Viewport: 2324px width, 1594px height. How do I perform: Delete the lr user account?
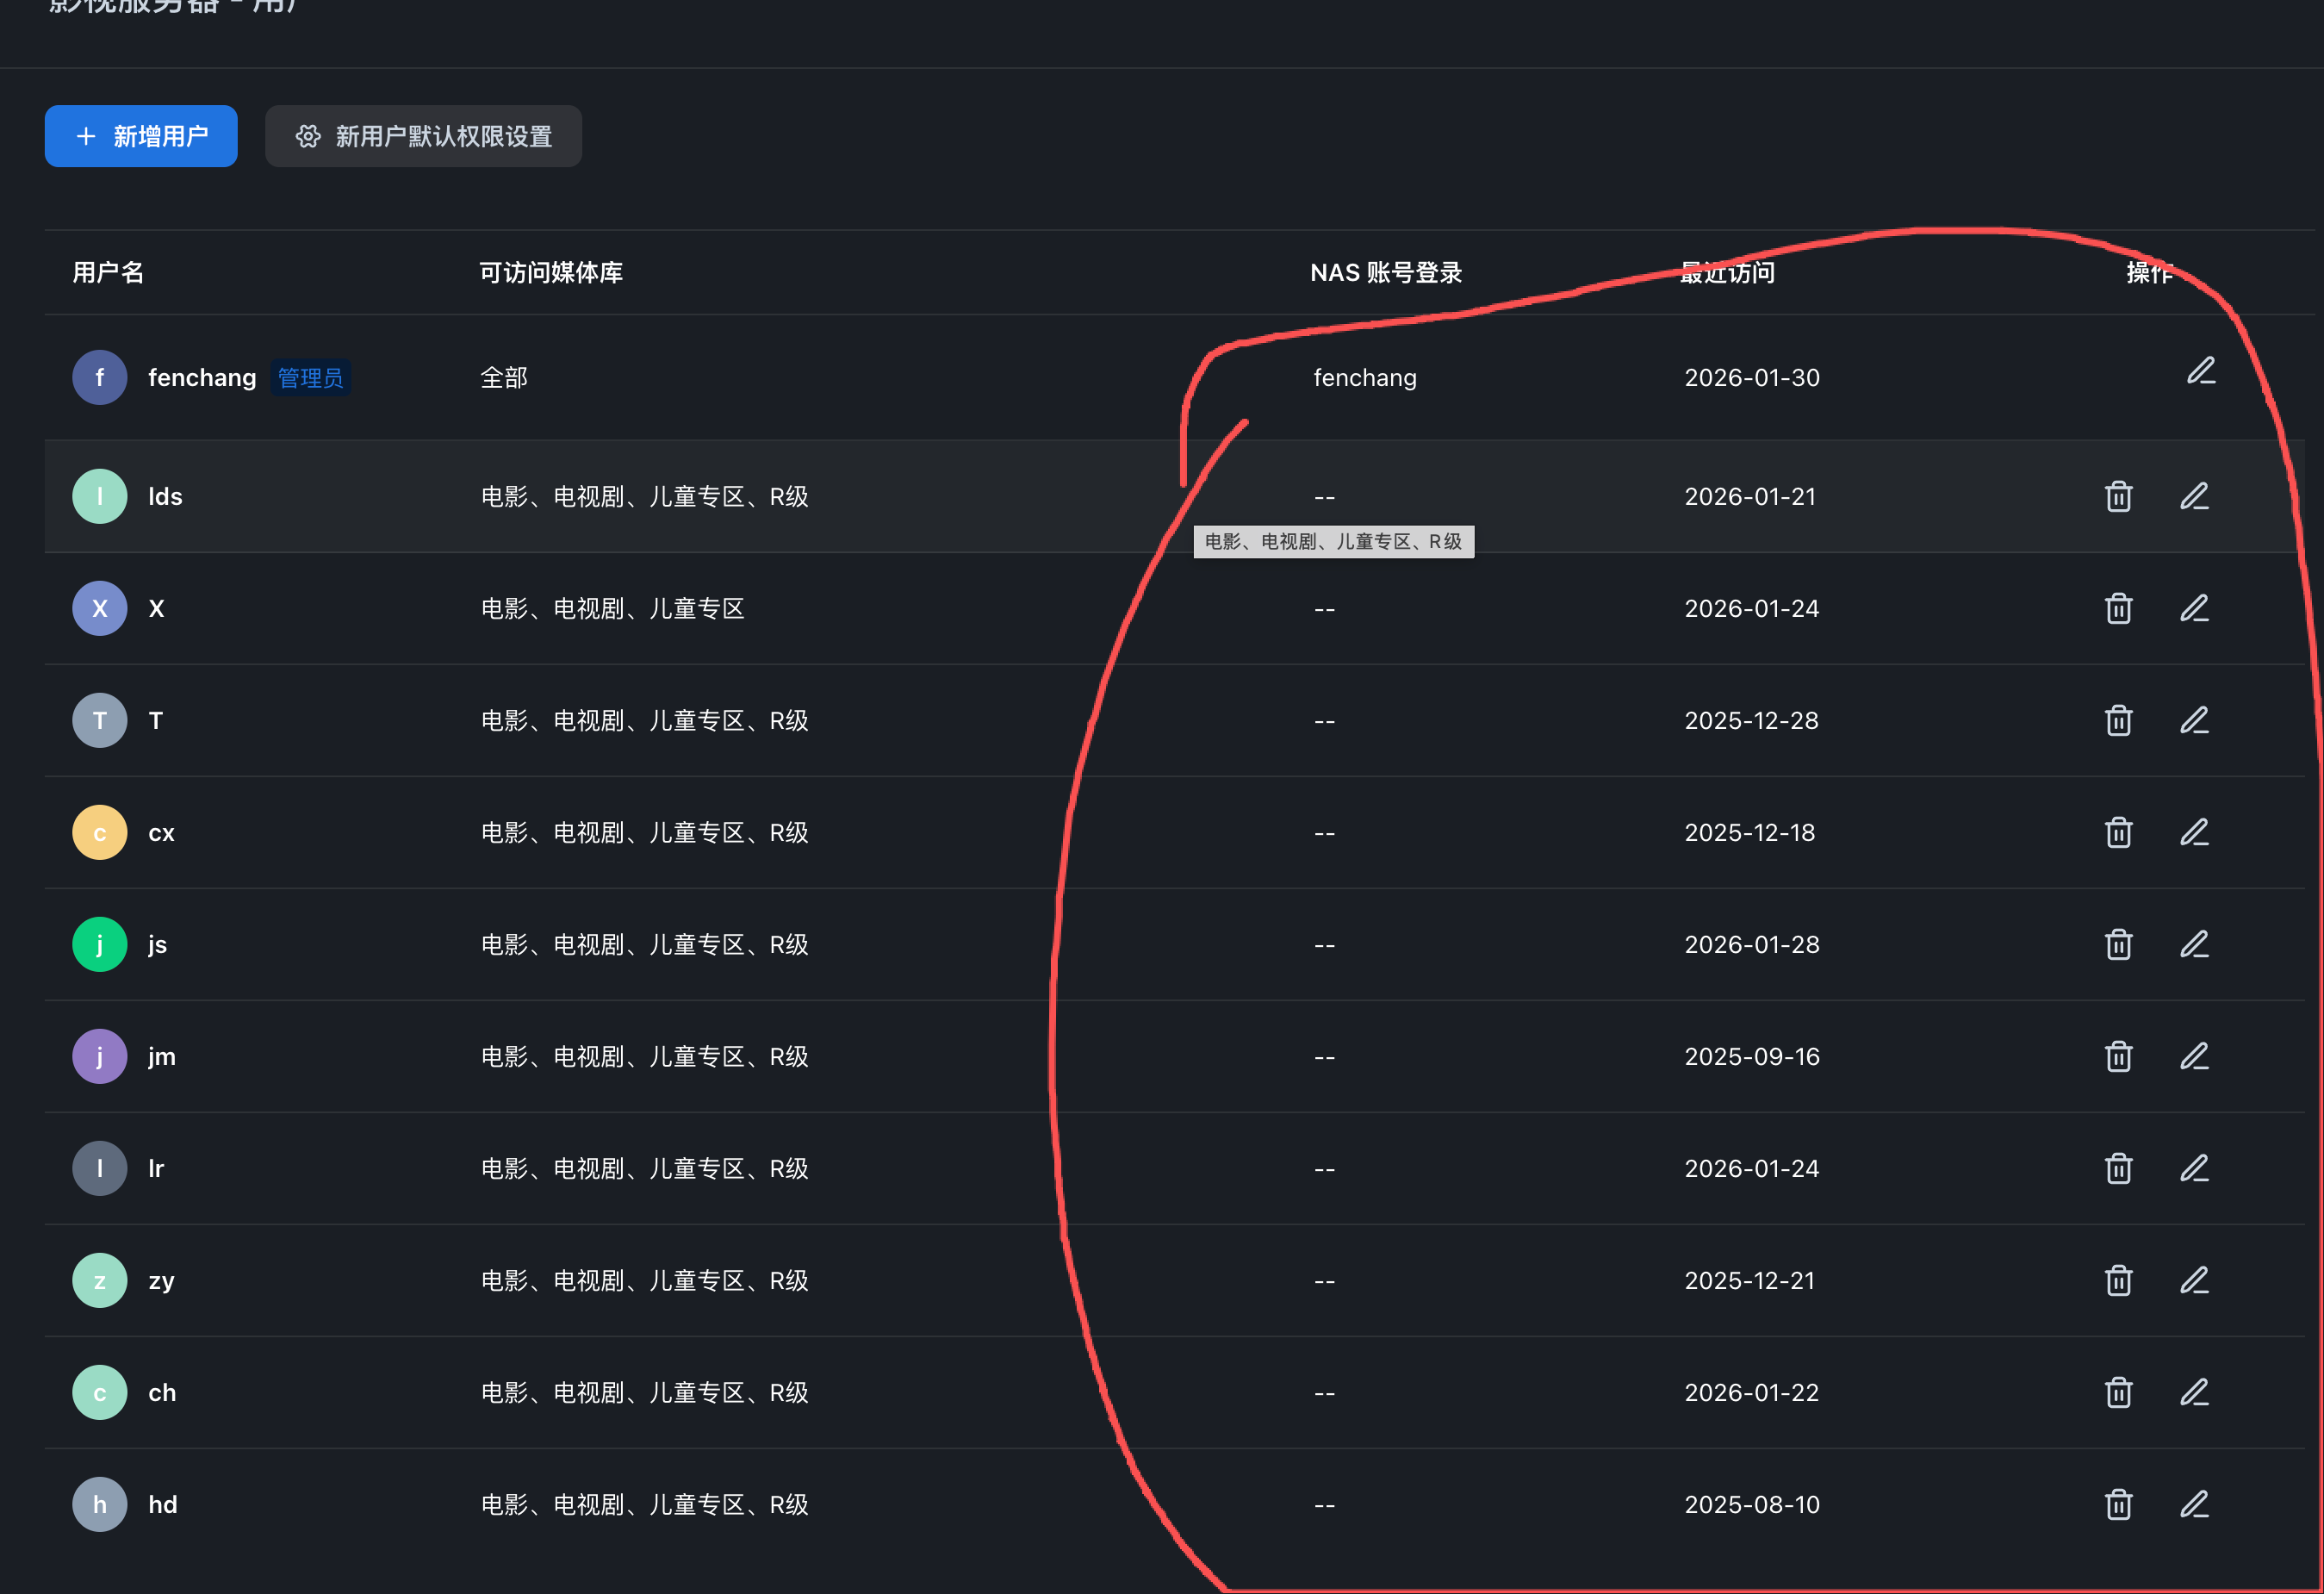coord(2118,1169)
